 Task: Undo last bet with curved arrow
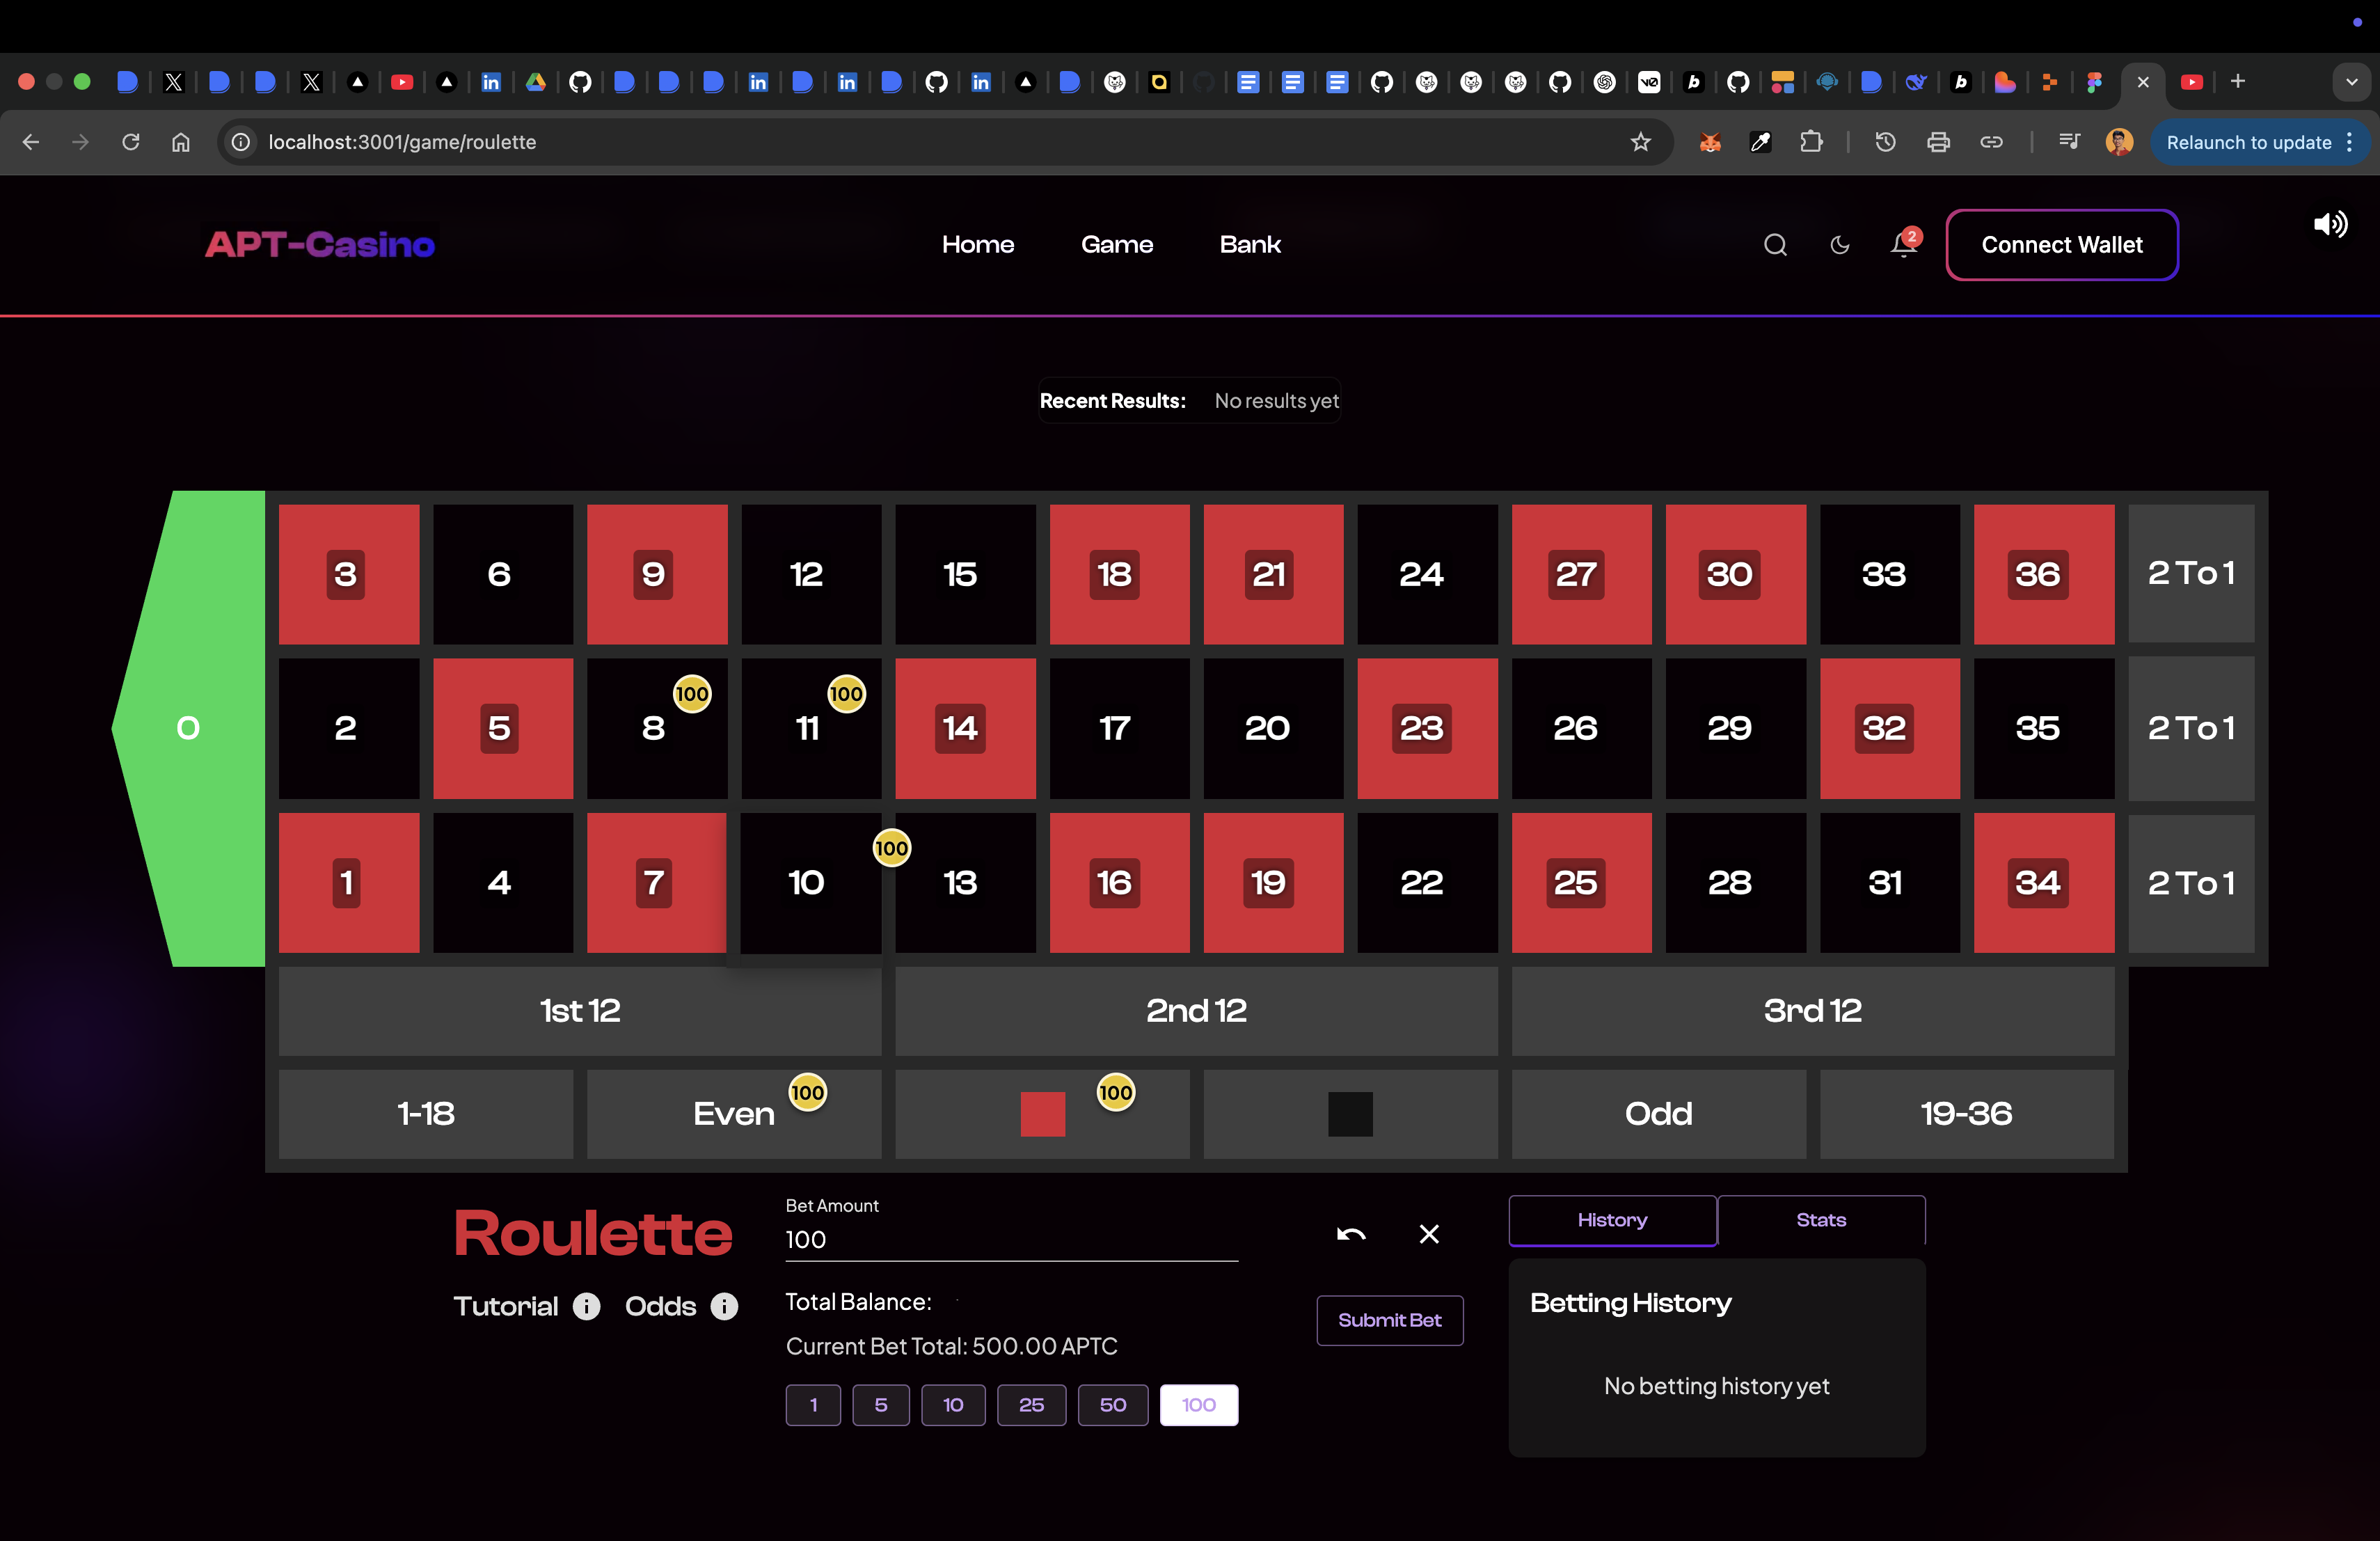(1351, 1234)
